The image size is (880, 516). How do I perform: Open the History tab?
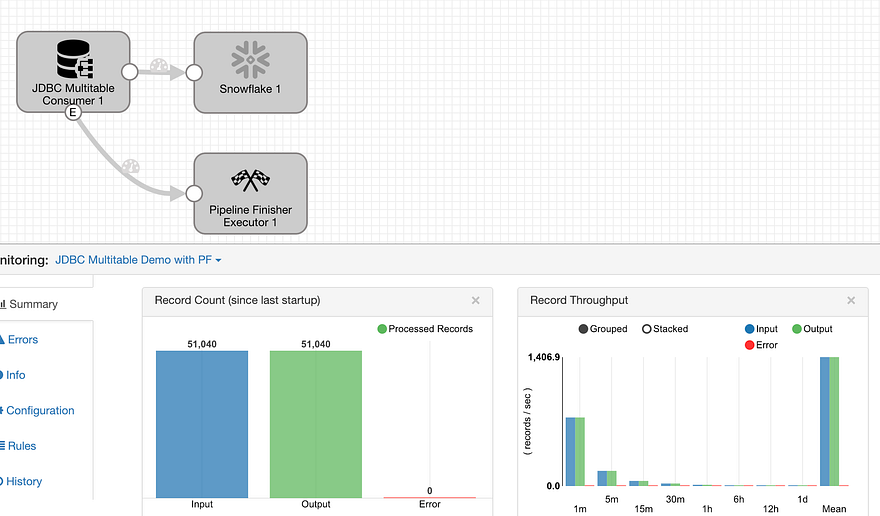[x=21, y=481]
